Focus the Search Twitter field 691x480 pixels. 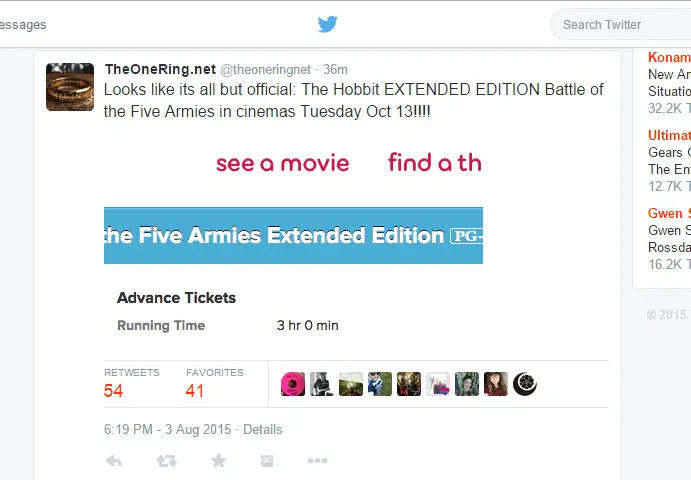pyautogui.click(x=620, y=24)
